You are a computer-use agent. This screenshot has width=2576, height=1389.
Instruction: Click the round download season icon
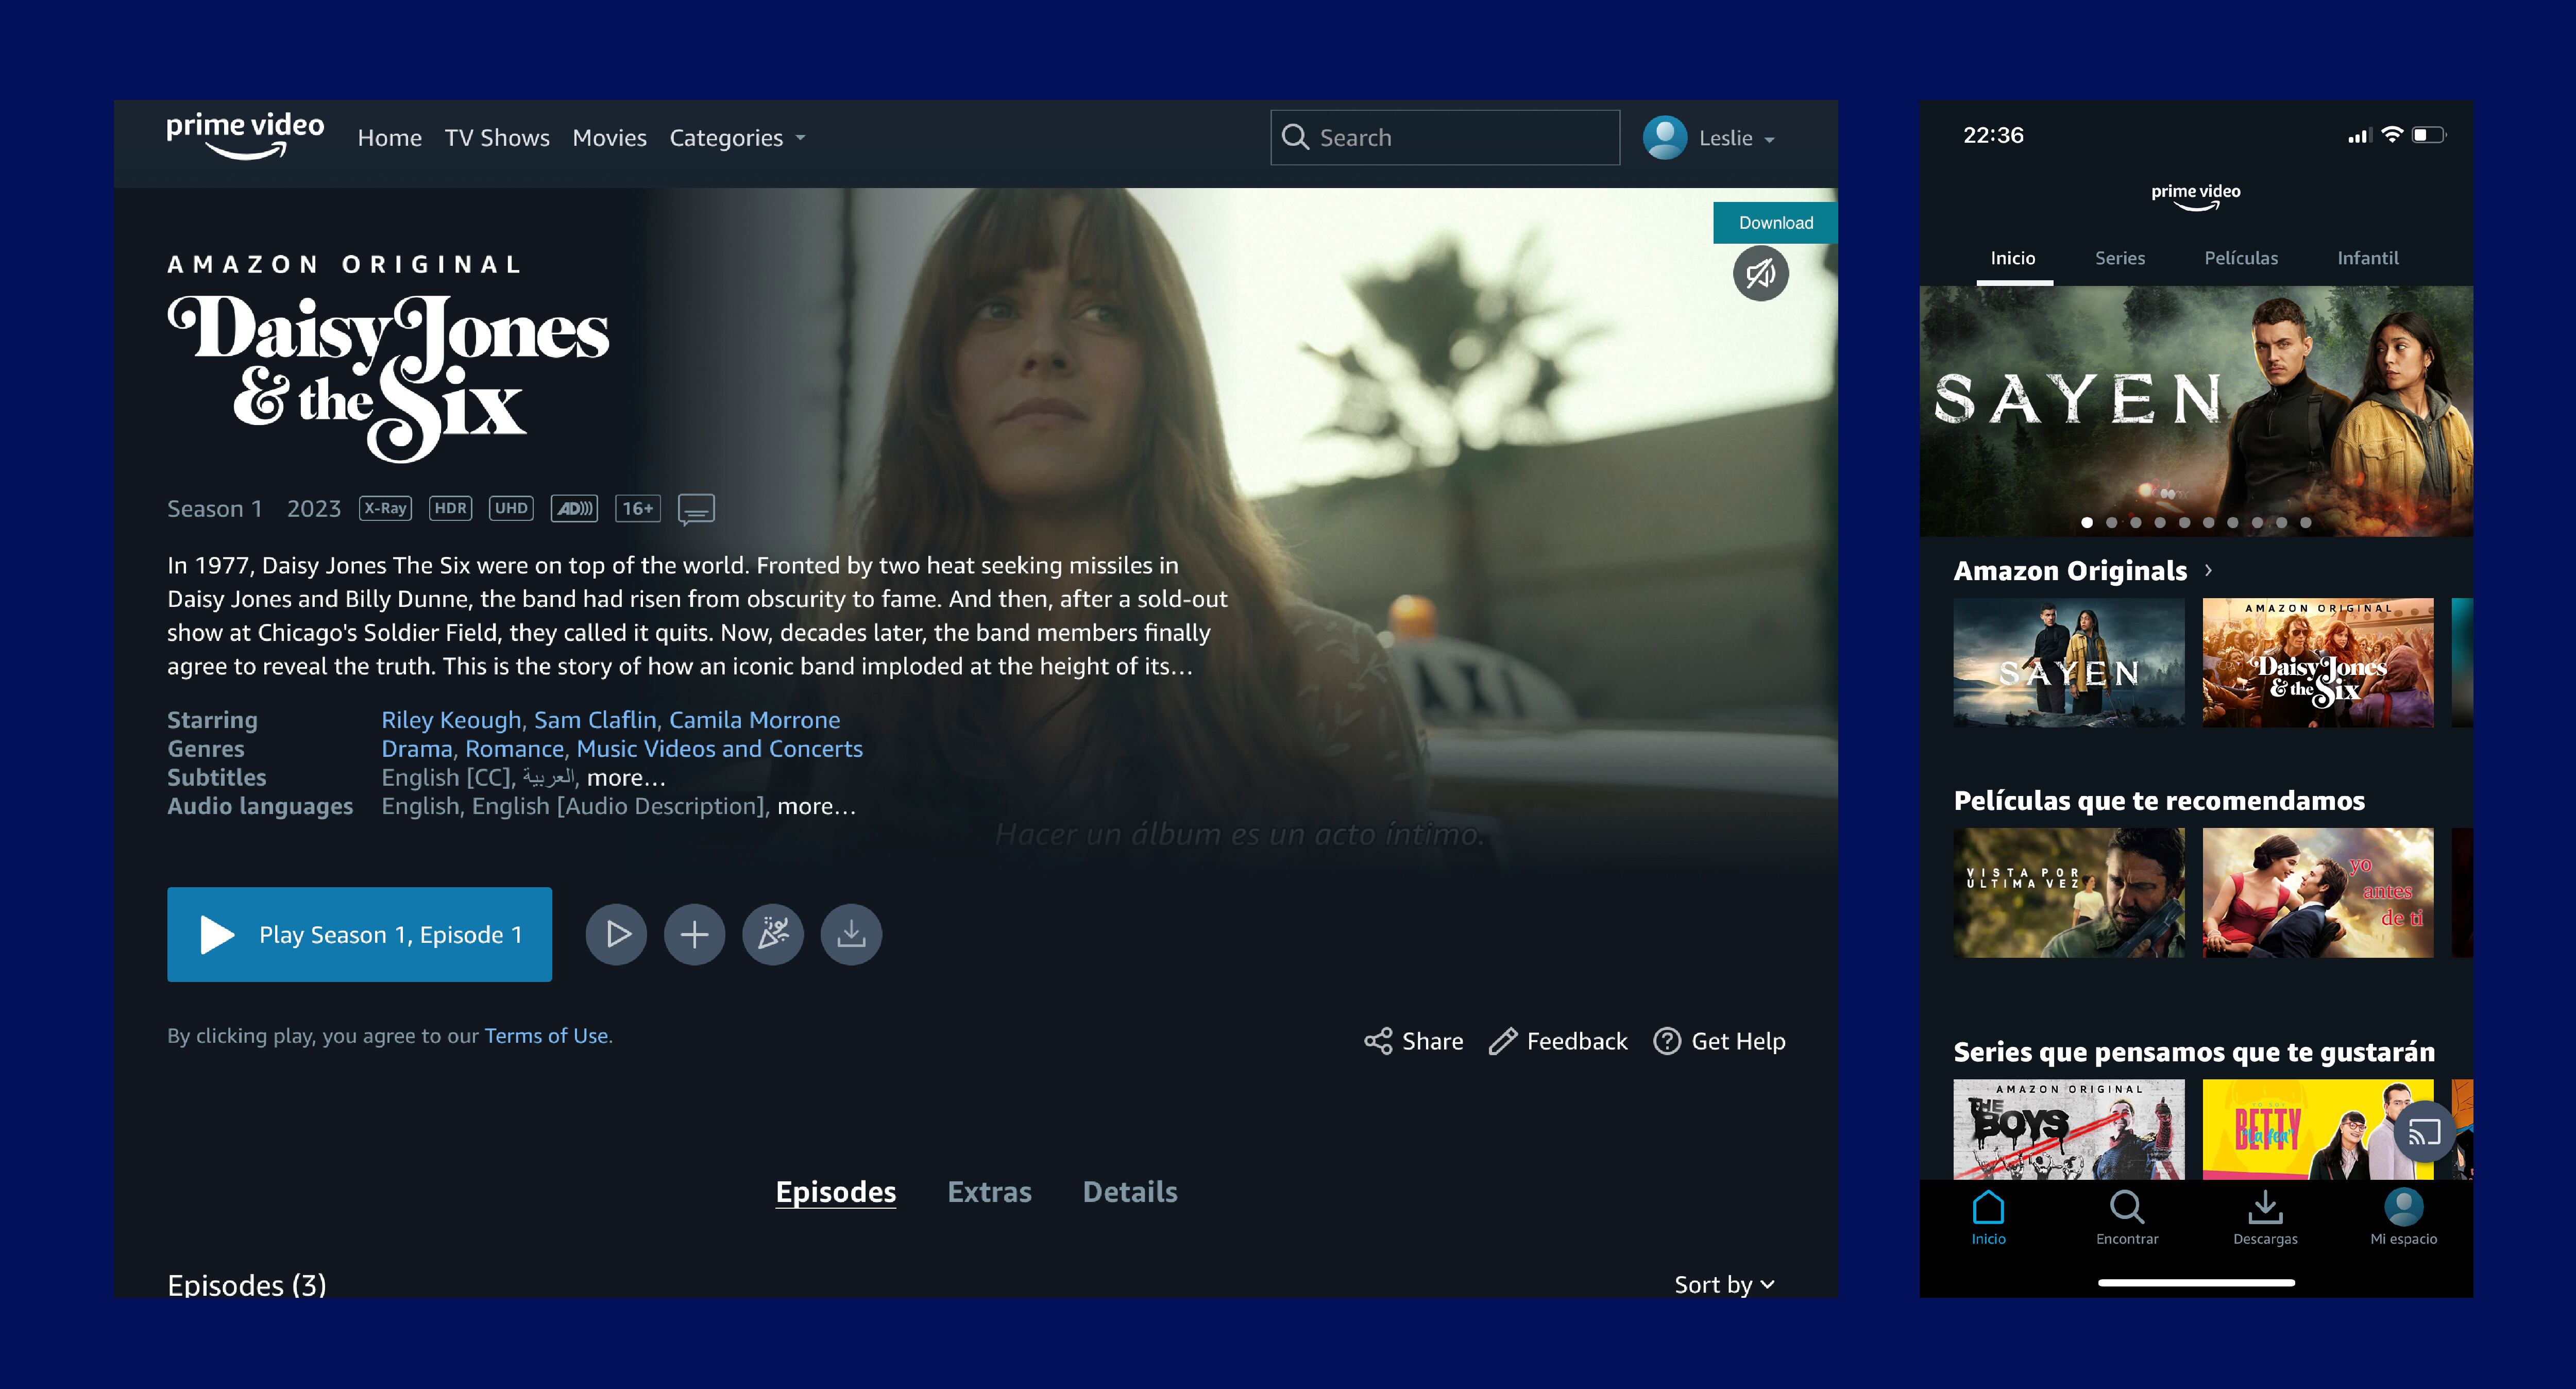[851, 934]
